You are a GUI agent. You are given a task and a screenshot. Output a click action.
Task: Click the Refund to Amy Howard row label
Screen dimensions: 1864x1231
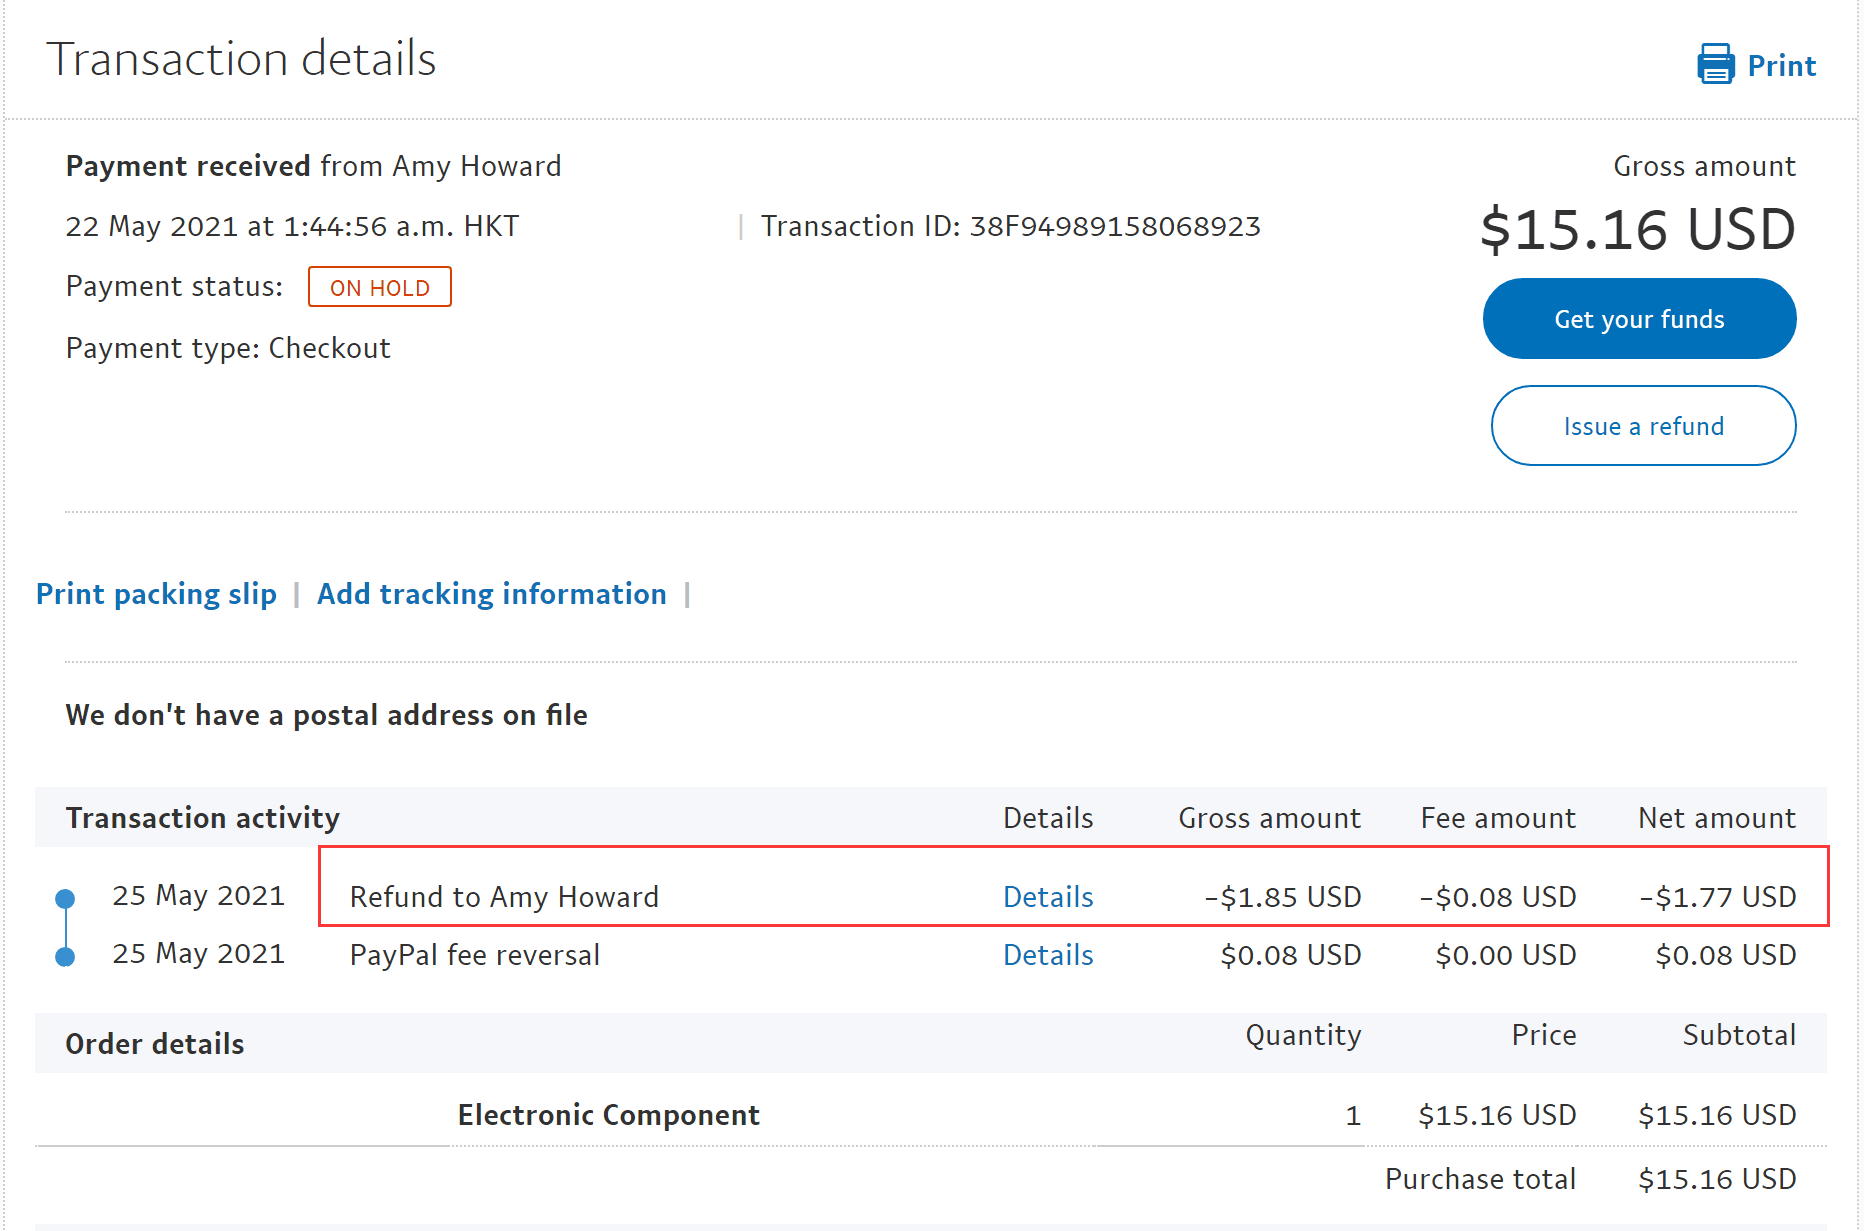pos(504,897)
